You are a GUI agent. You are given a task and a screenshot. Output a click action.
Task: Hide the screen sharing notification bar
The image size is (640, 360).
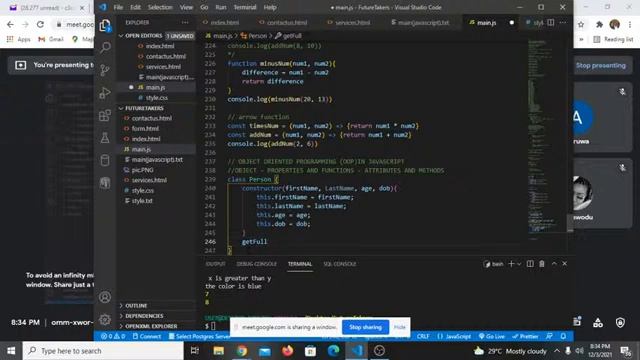pos(400,327)
